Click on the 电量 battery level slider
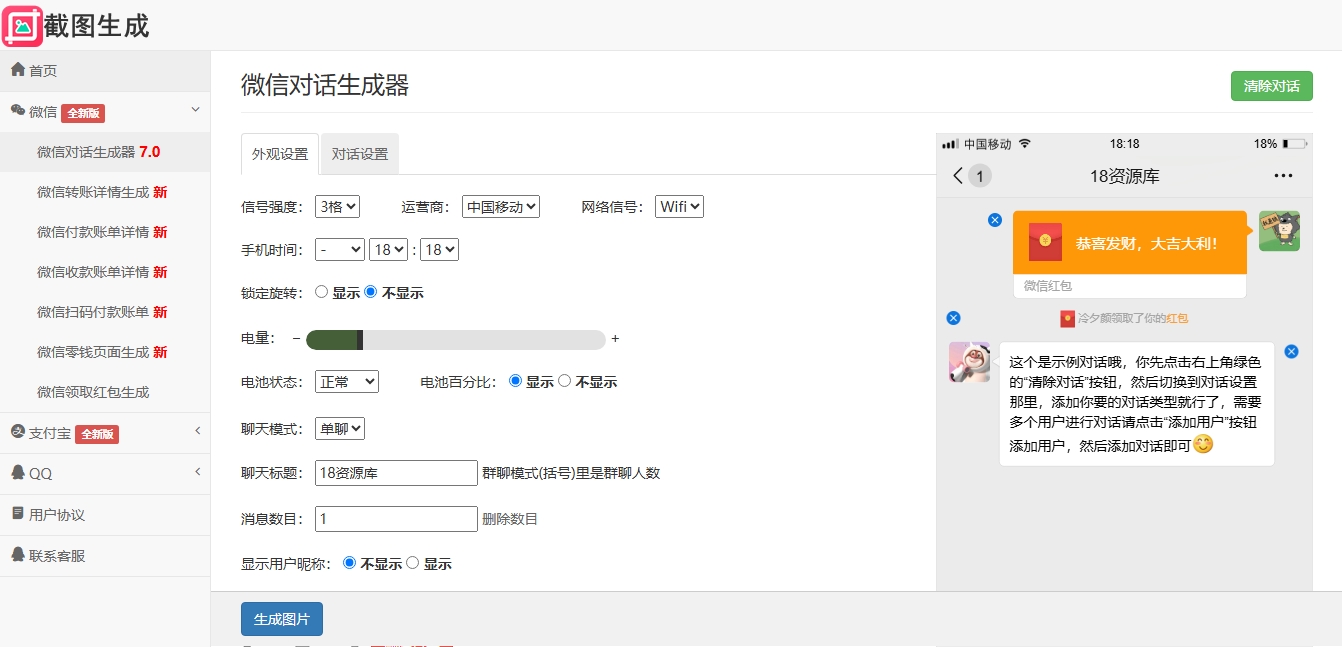 [x=455, y=339]
